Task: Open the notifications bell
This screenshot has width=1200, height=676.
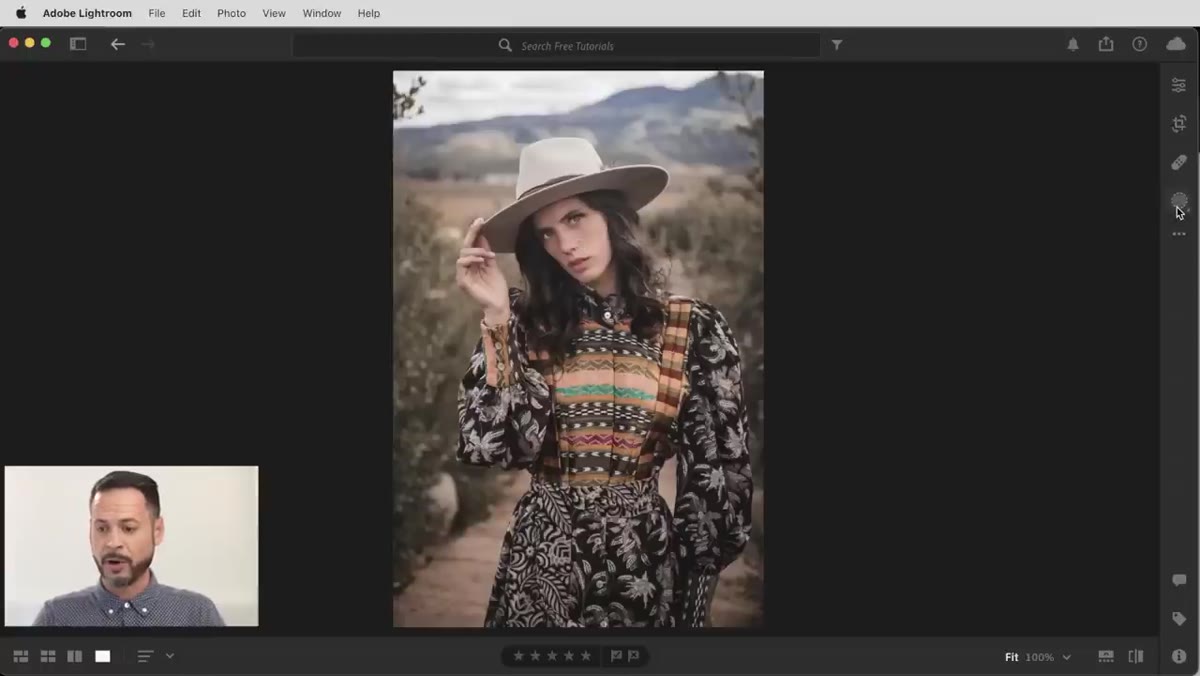Action: pyautogui.click(x=1073, y=45)
